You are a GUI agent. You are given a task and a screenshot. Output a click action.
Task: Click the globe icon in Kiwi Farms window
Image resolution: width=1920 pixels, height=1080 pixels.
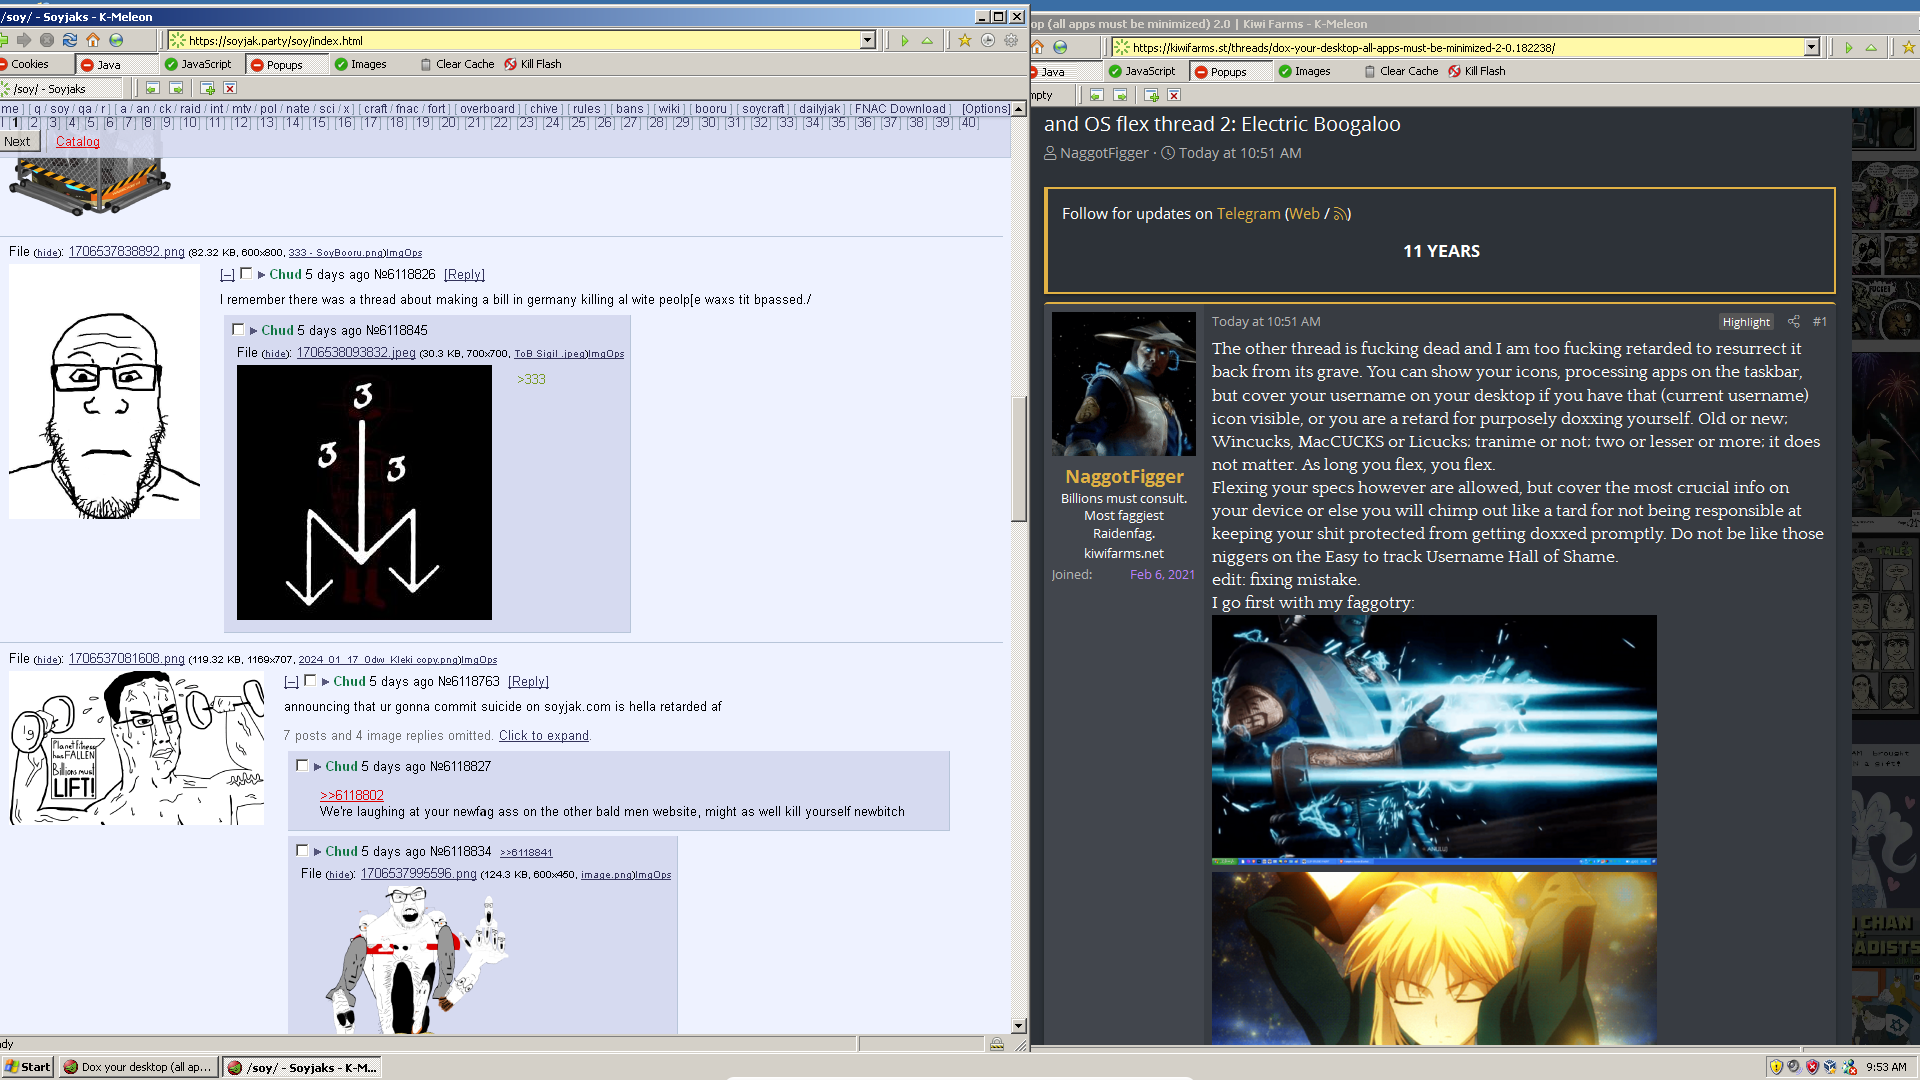pyautogui.click(x=1060, y=47)
